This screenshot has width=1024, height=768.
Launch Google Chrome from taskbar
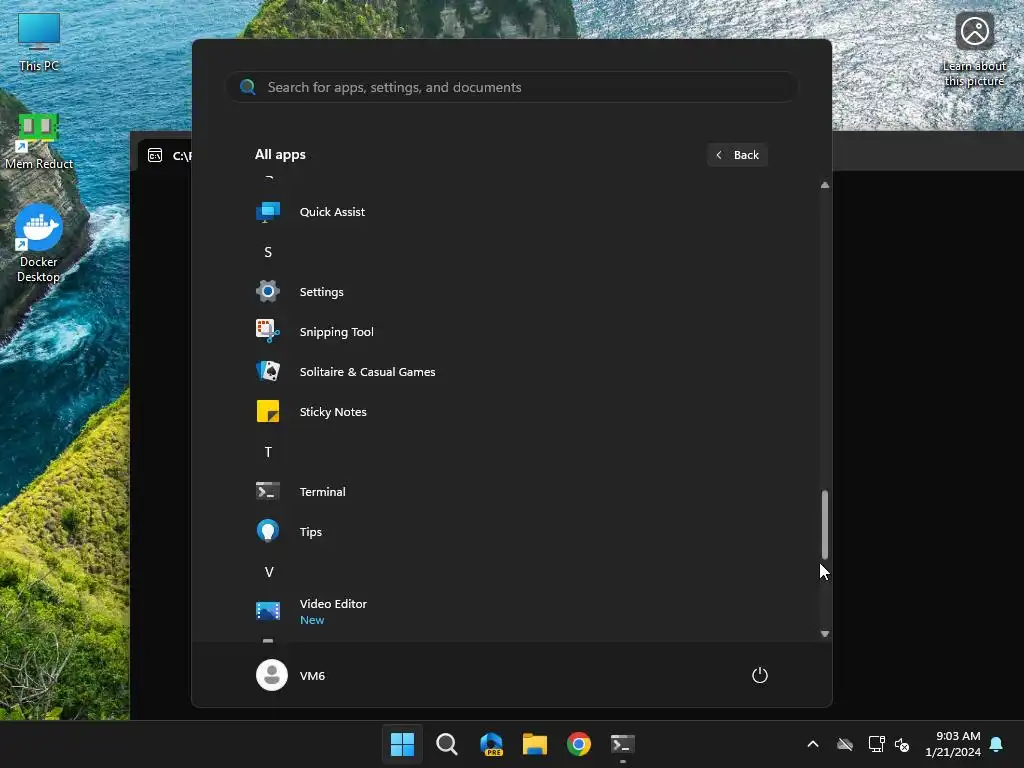579,744
